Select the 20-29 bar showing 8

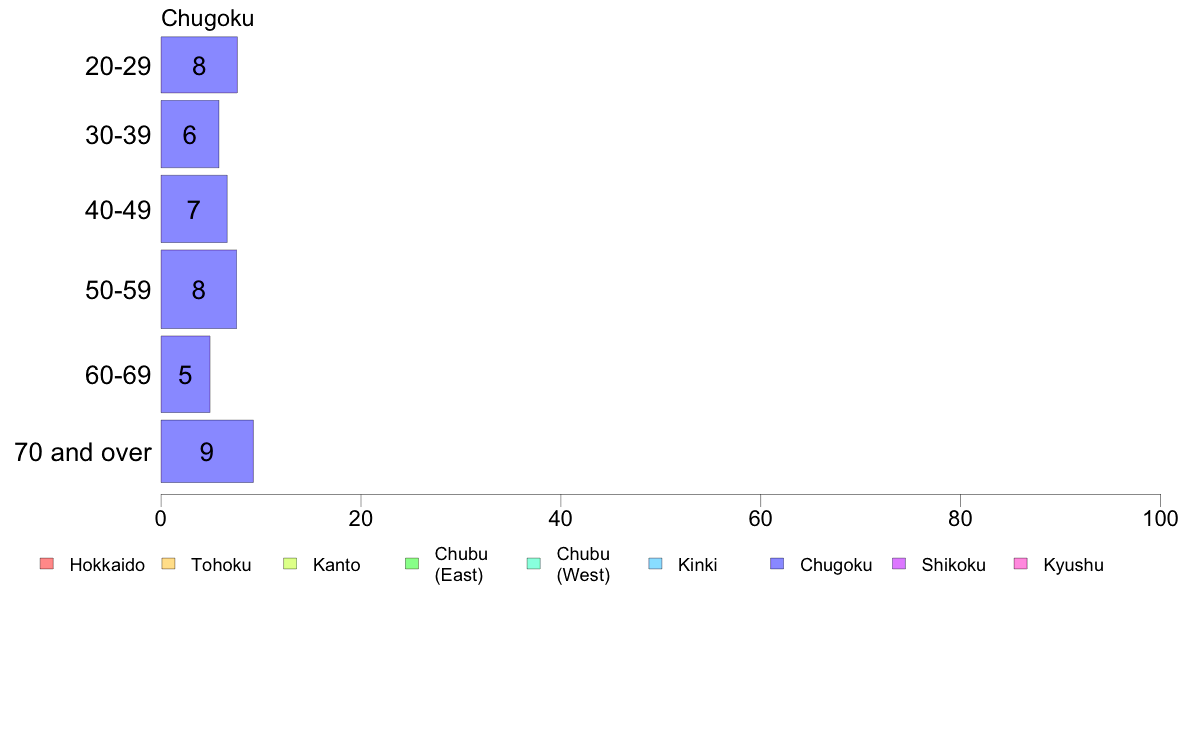click(199, 65)
